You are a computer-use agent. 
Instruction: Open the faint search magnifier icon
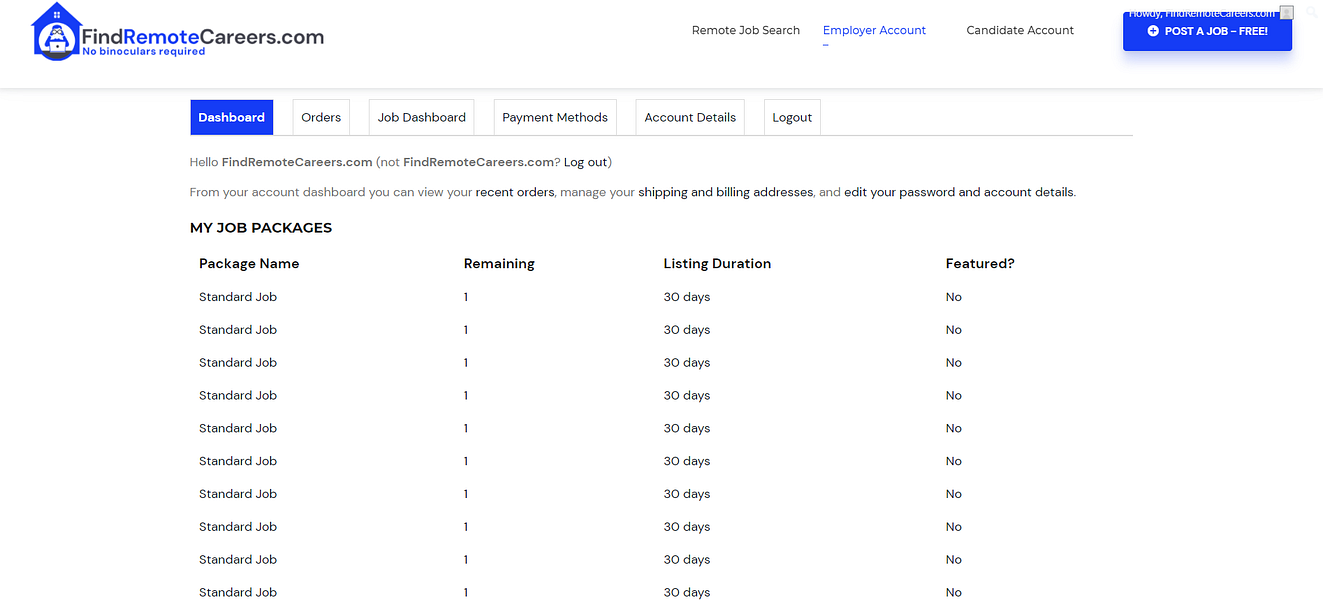(x=1312, y=12)
